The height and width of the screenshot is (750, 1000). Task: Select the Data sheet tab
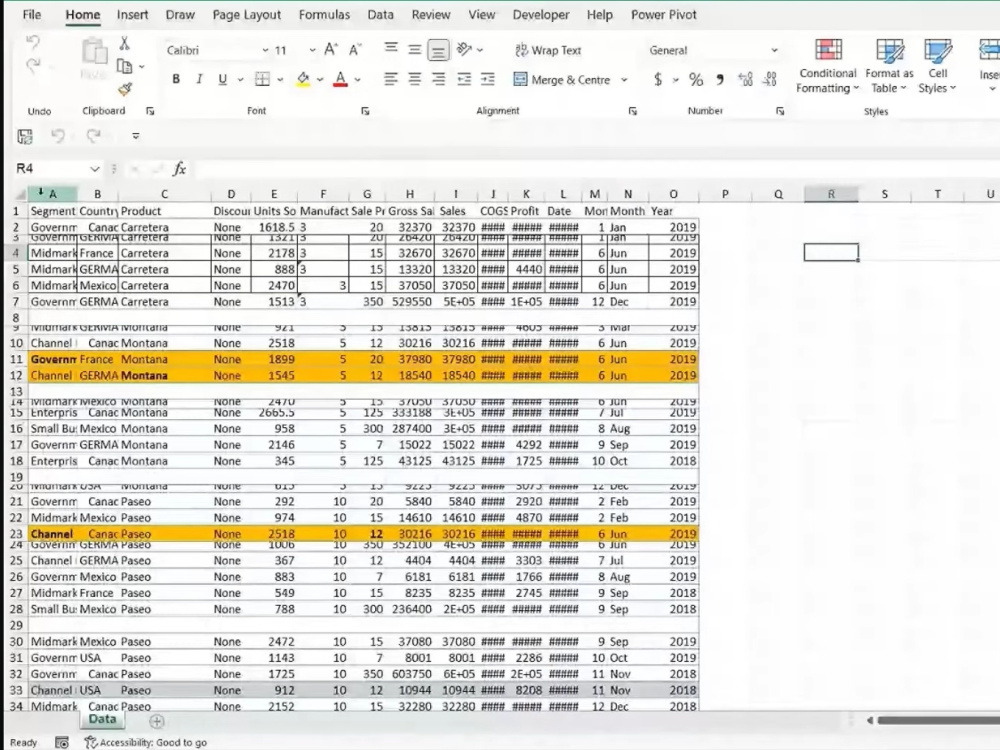click(102, 719)
